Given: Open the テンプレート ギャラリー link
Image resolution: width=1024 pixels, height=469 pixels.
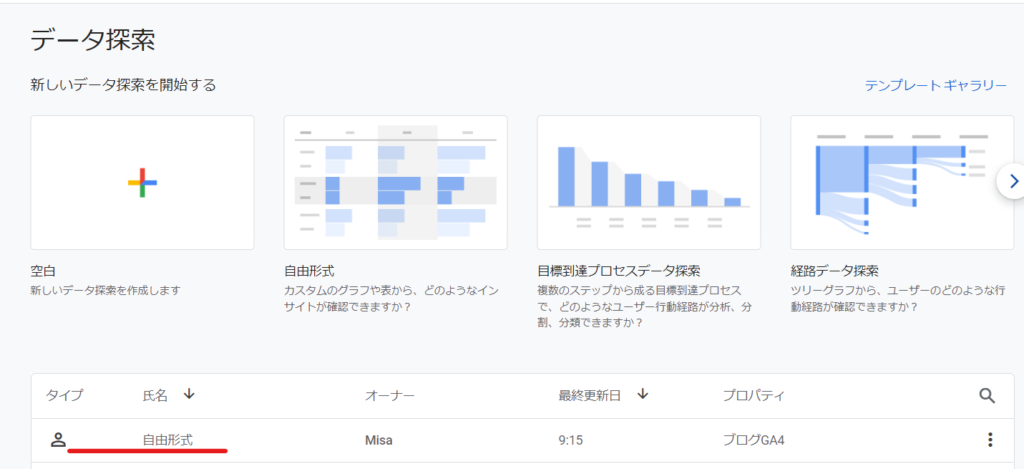Looking at the screenshot, I should pyautogui.click(x=935, y=85).
